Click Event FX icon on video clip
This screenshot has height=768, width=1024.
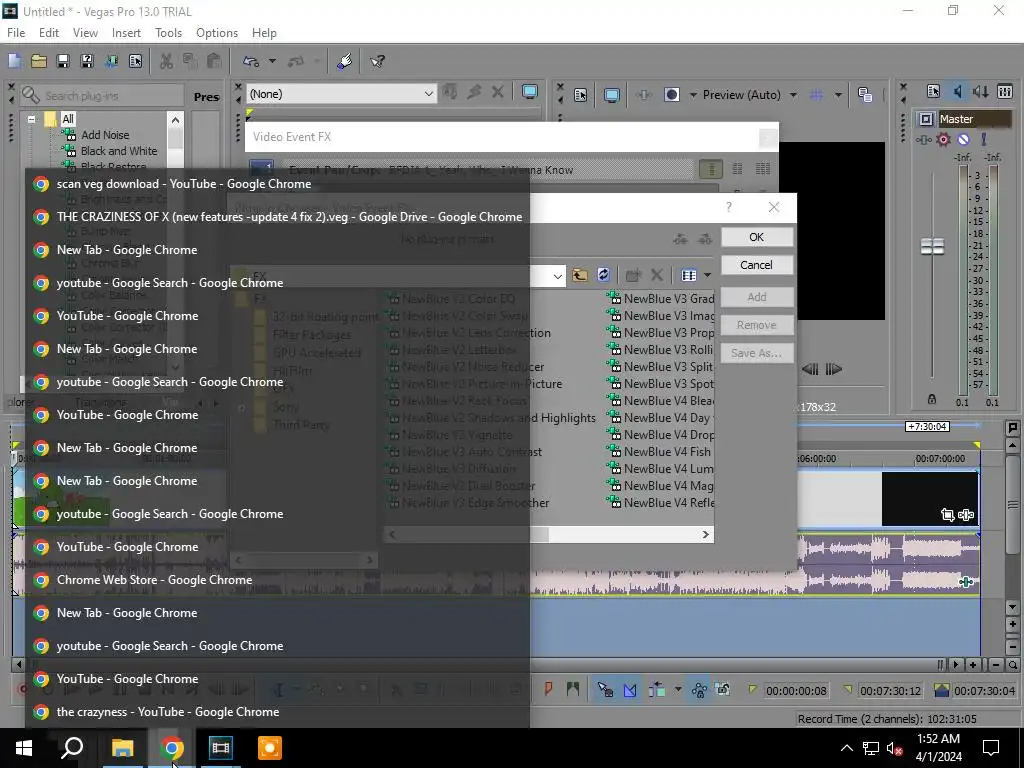[967, 515]
